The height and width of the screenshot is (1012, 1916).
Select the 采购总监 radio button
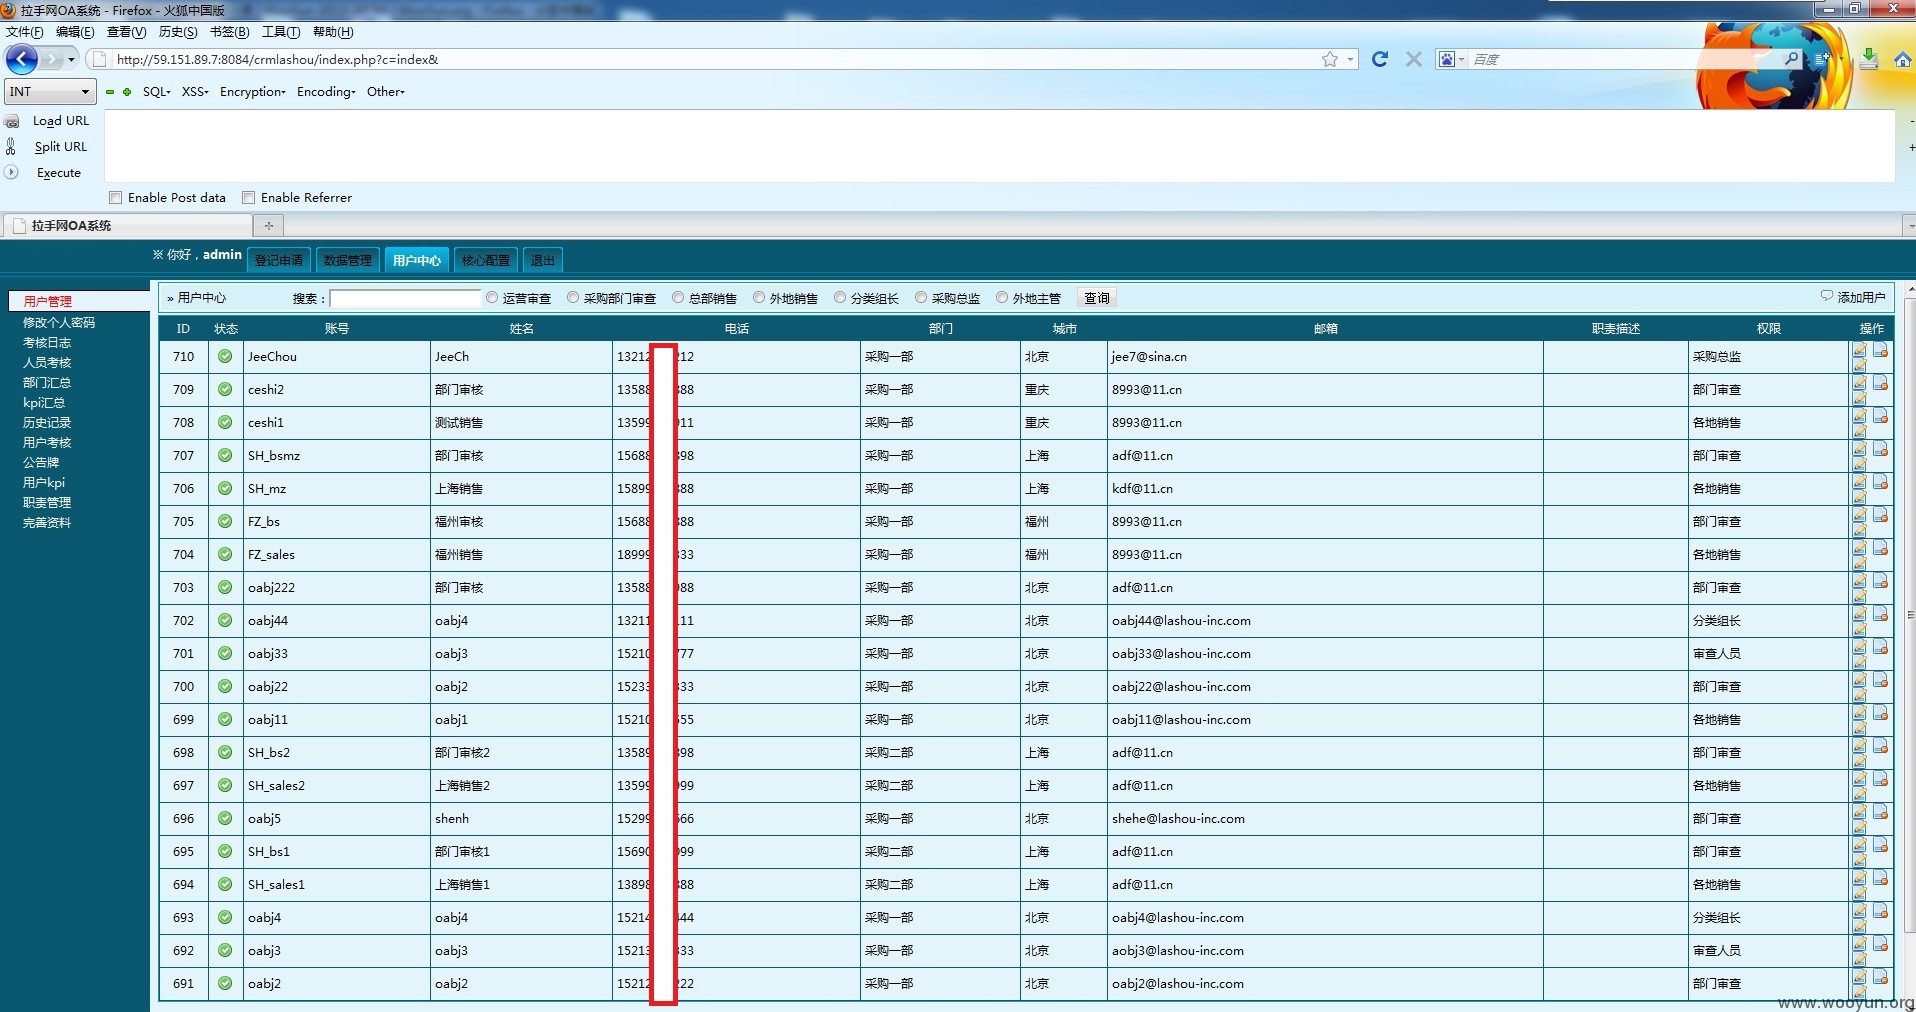921,297
